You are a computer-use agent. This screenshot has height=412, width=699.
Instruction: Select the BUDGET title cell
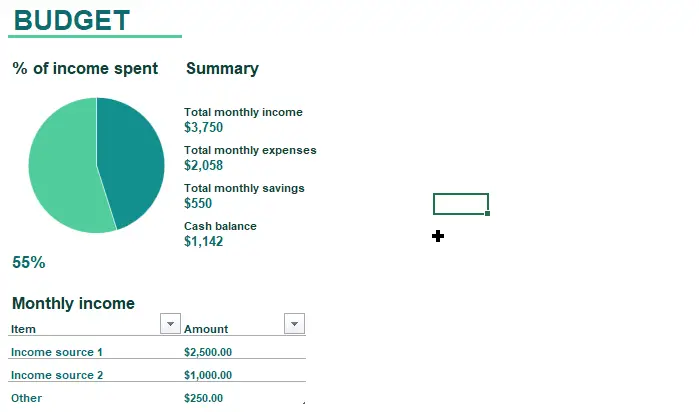click(x=72, y=21)
